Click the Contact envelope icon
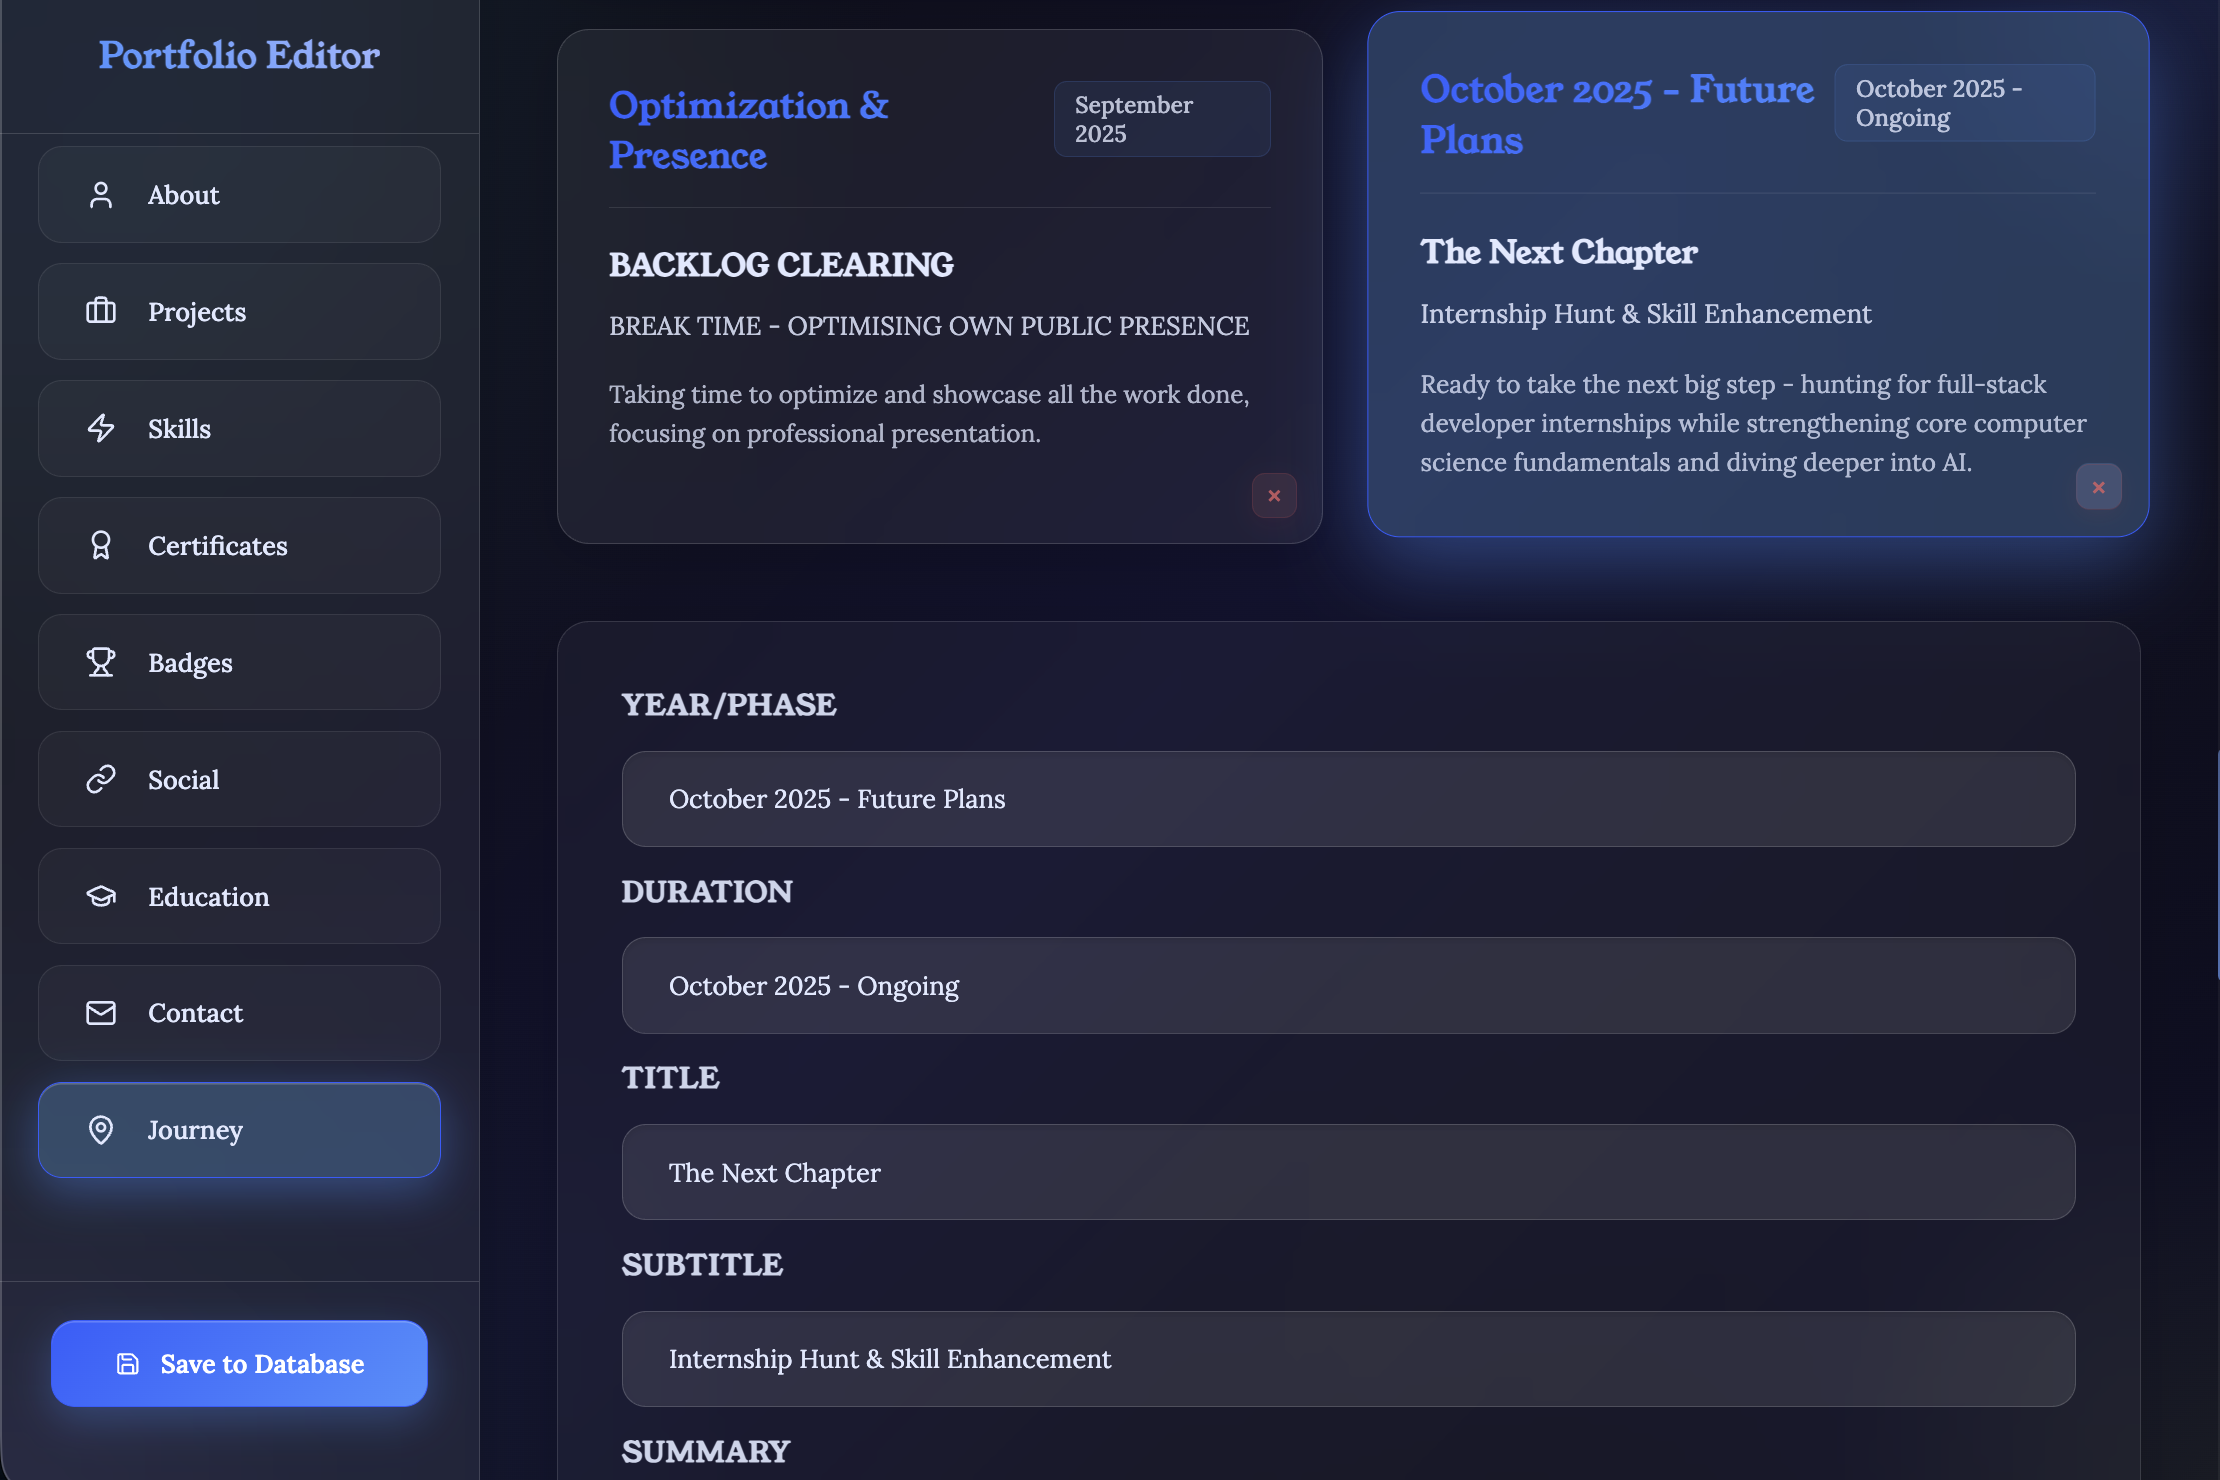The image size is (2220, 1480). tap(101, 1013)
